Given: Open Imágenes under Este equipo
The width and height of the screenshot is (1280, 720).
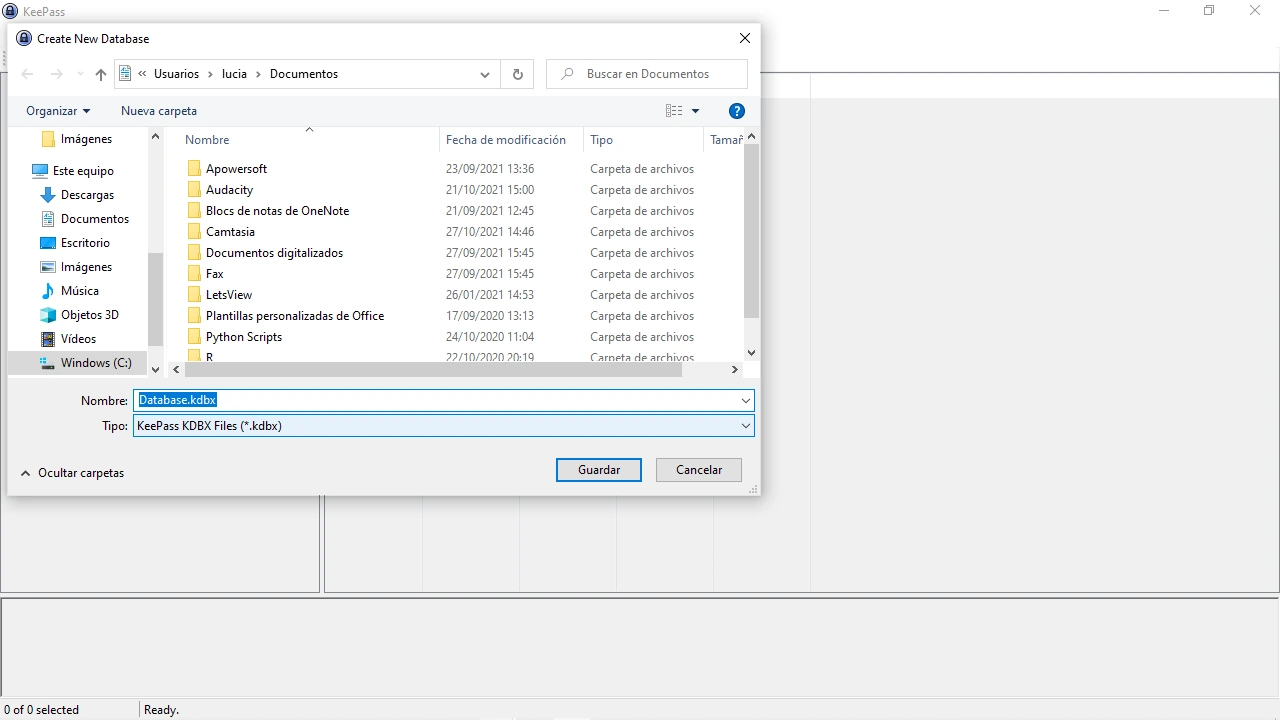Looking at the screenshot, I should coord(86,267).
